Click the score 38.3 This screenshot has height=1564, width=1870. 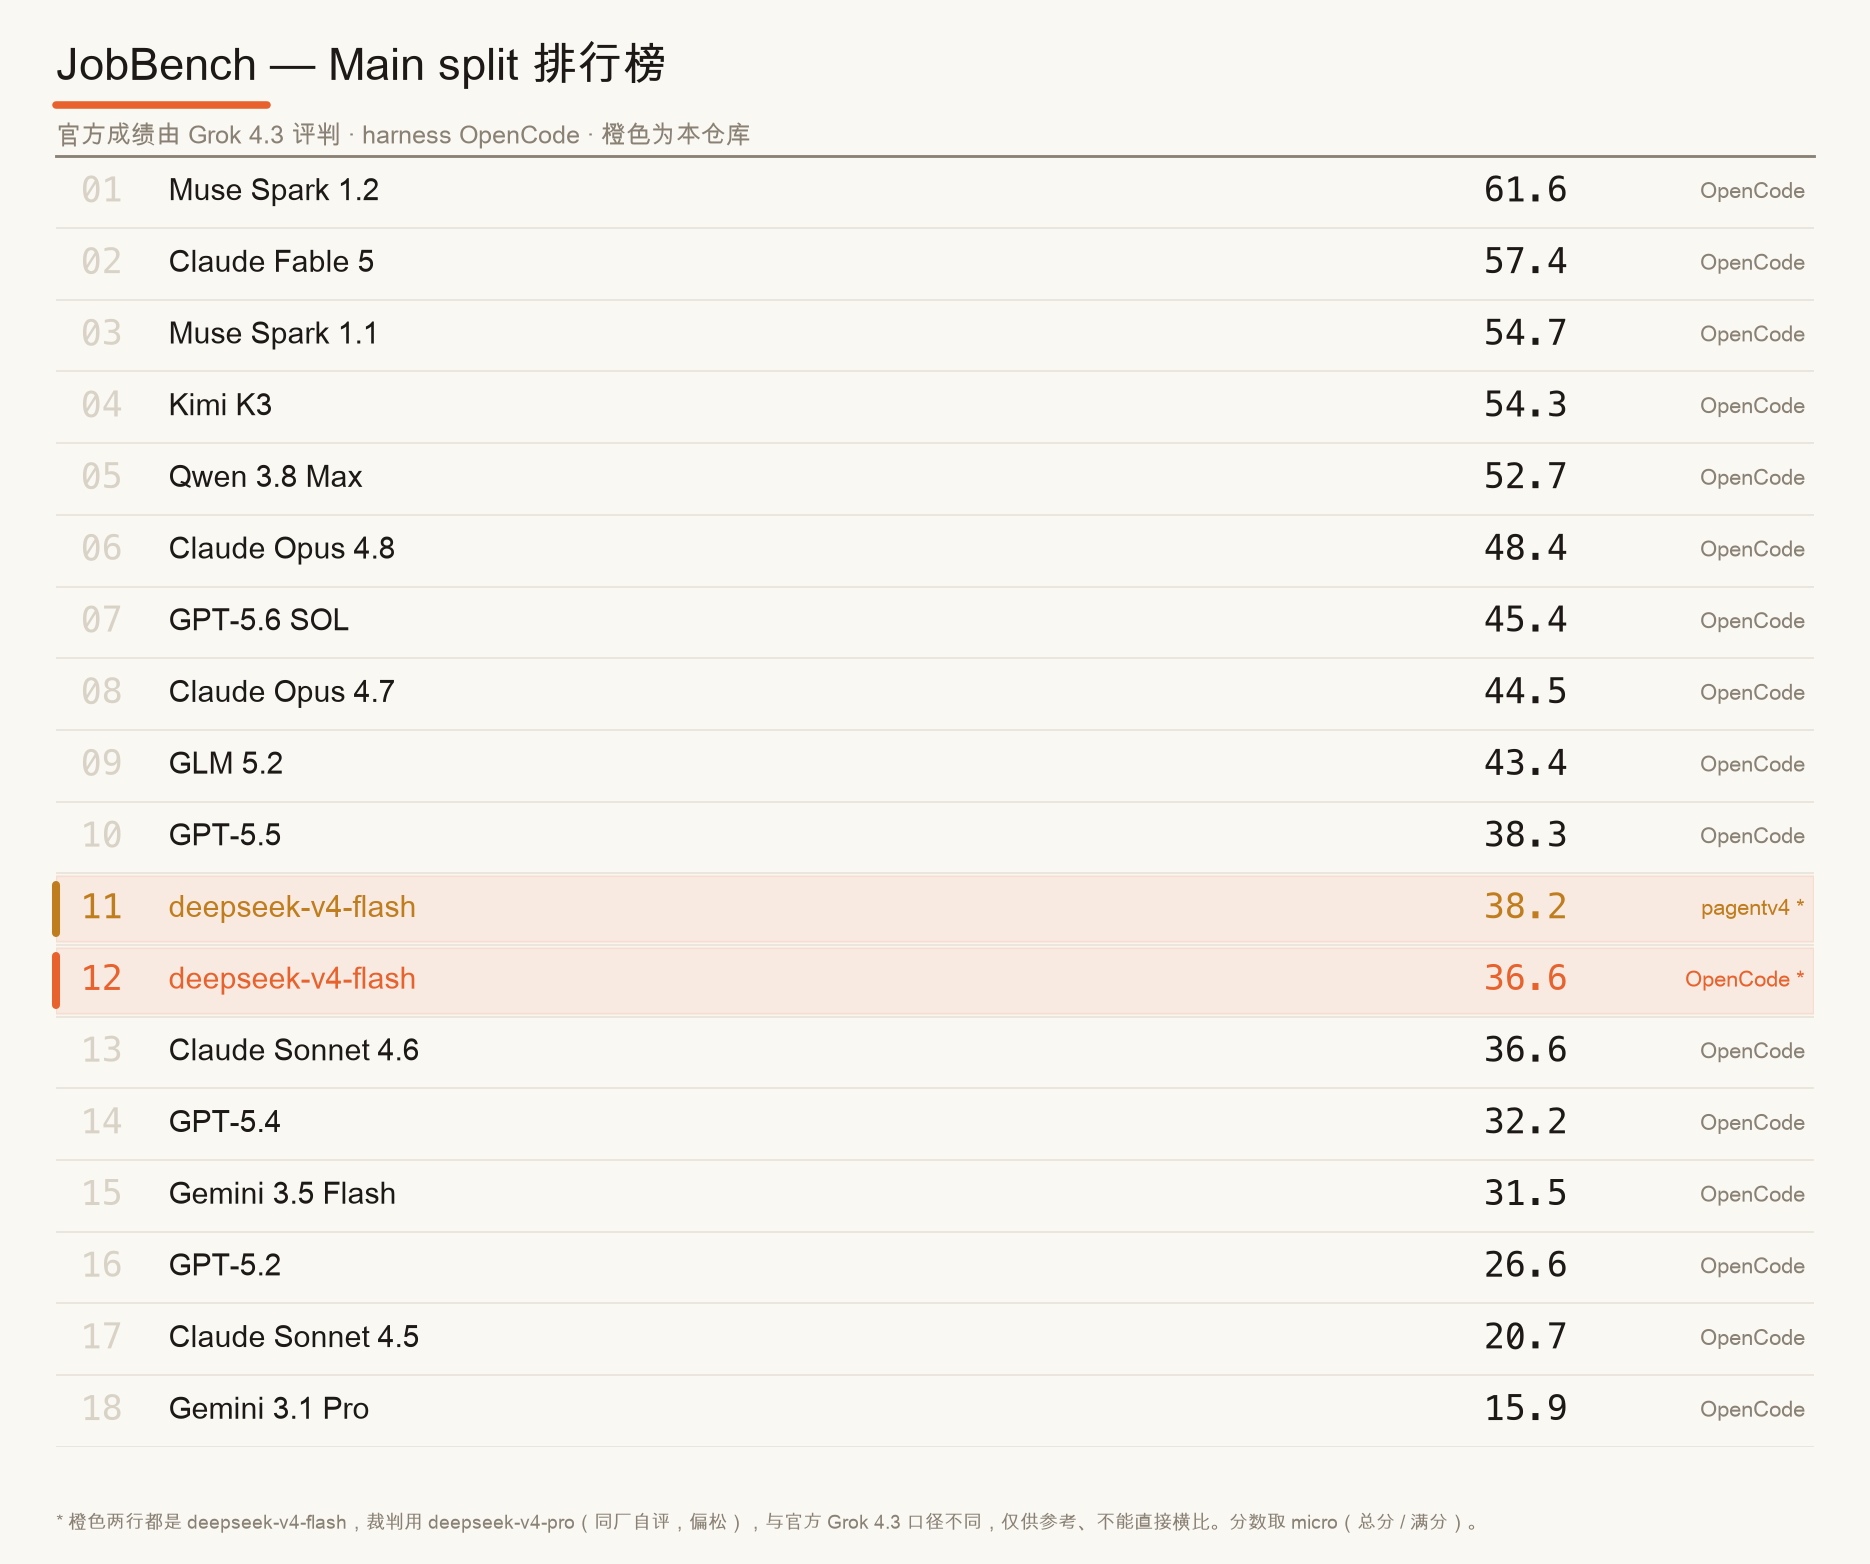(1525, 835)
